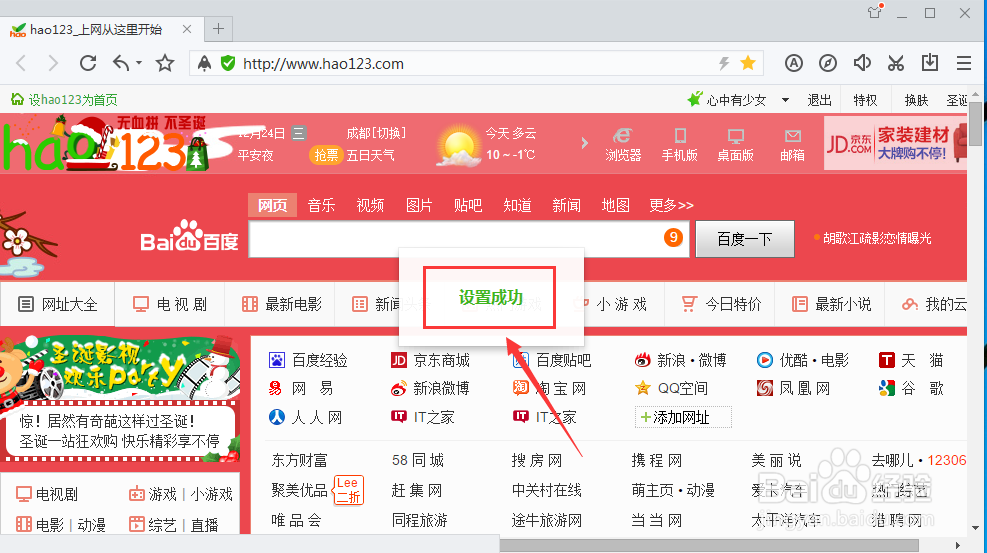
Task: Click the 特权 link
Action: coord(865,100)
